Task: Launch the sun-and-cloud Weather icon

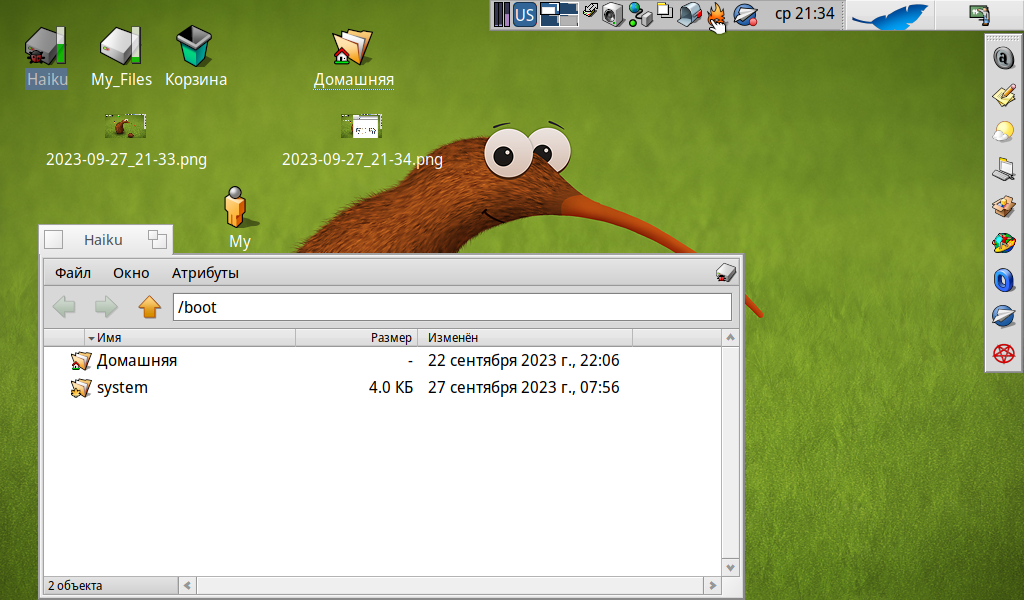Action: 1004,131
